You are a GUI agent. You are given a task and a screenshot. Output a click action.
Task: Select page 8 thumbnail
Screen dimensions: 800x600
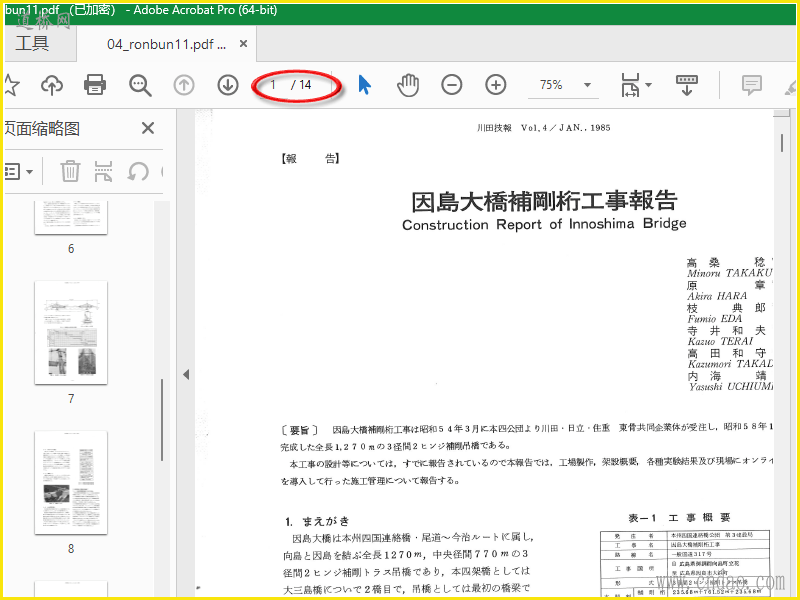[x=71, y=483]
